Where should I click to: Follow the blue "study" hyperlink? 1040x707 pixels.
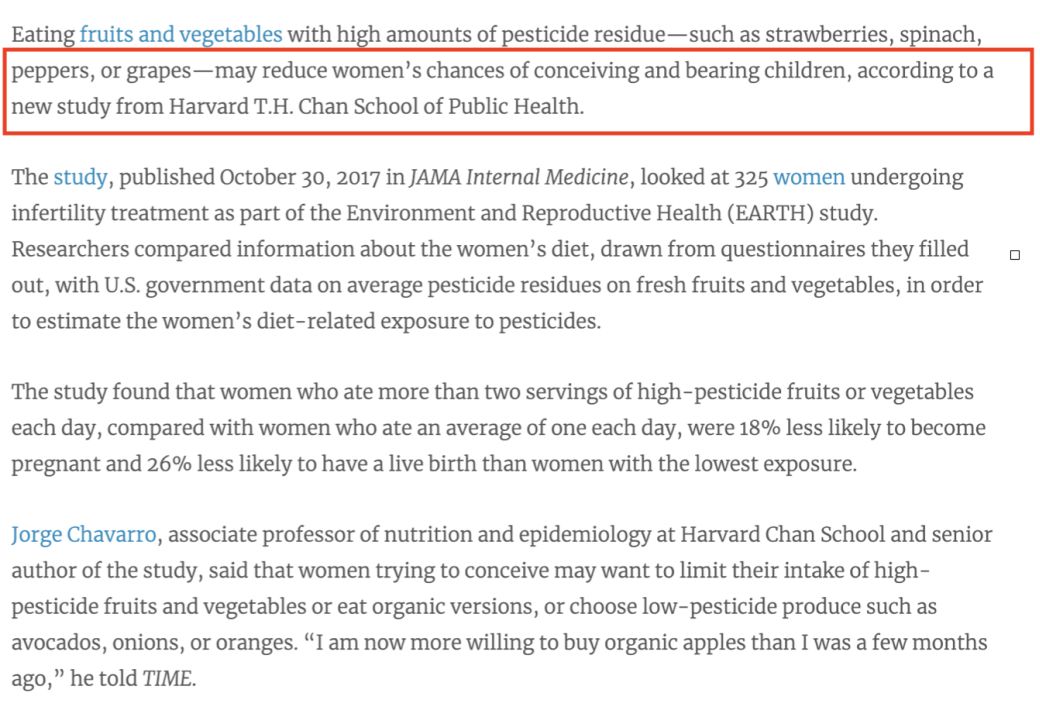[80, 178]
